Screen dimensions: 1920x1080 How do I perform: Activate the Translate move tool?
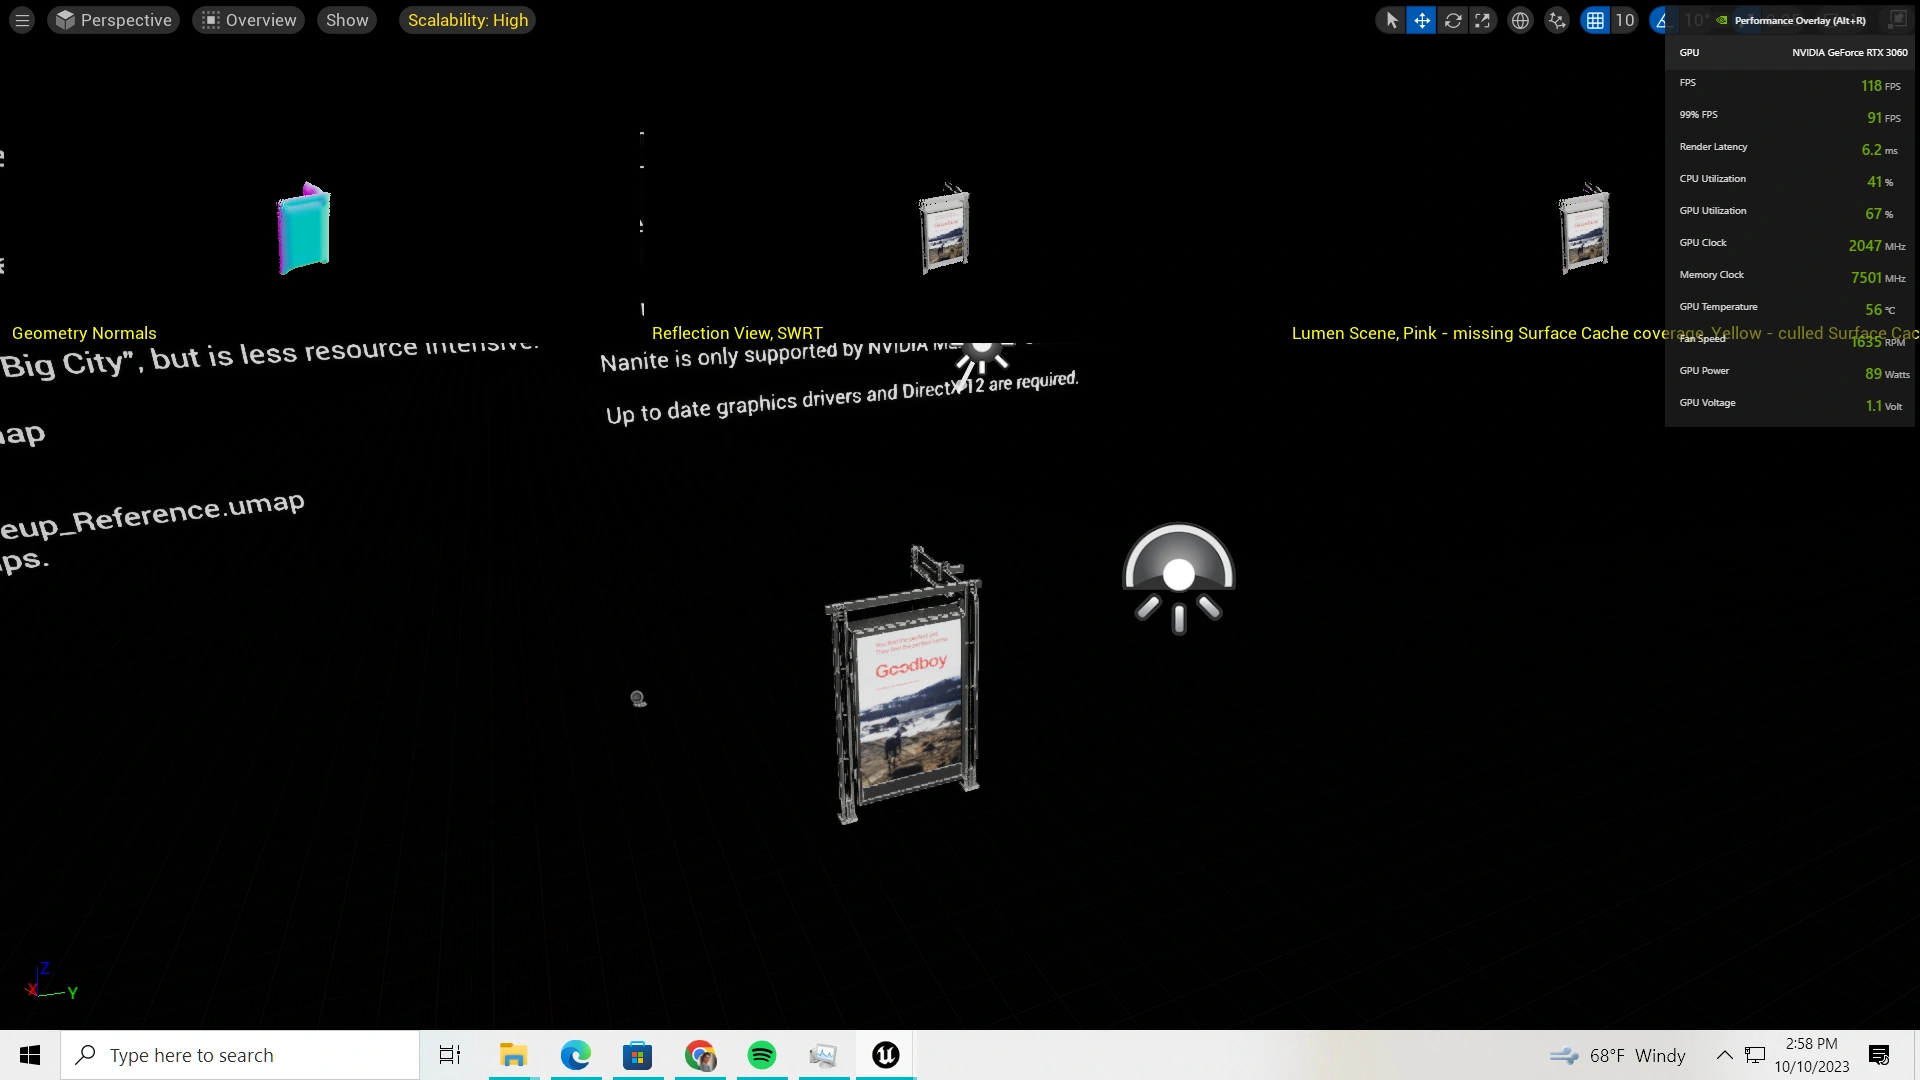coord(1421,20)
